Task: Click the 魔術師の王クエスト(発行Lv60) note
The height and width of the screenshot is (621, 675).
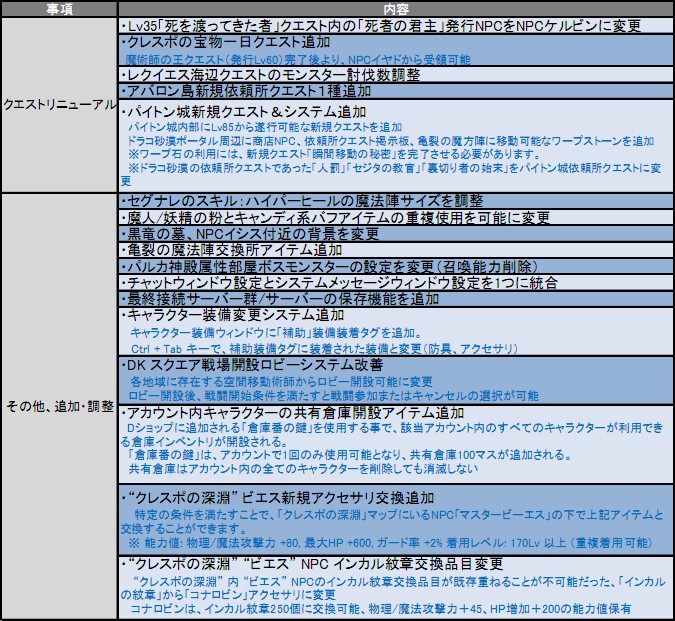Action: [298, 59]
